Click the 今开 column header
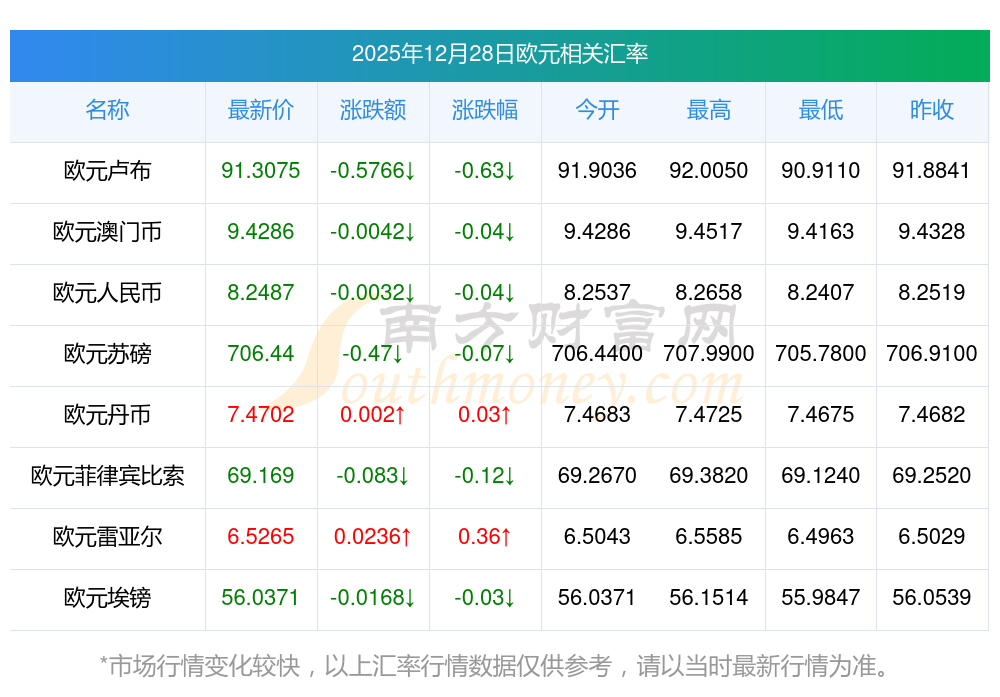 (597, 110)
